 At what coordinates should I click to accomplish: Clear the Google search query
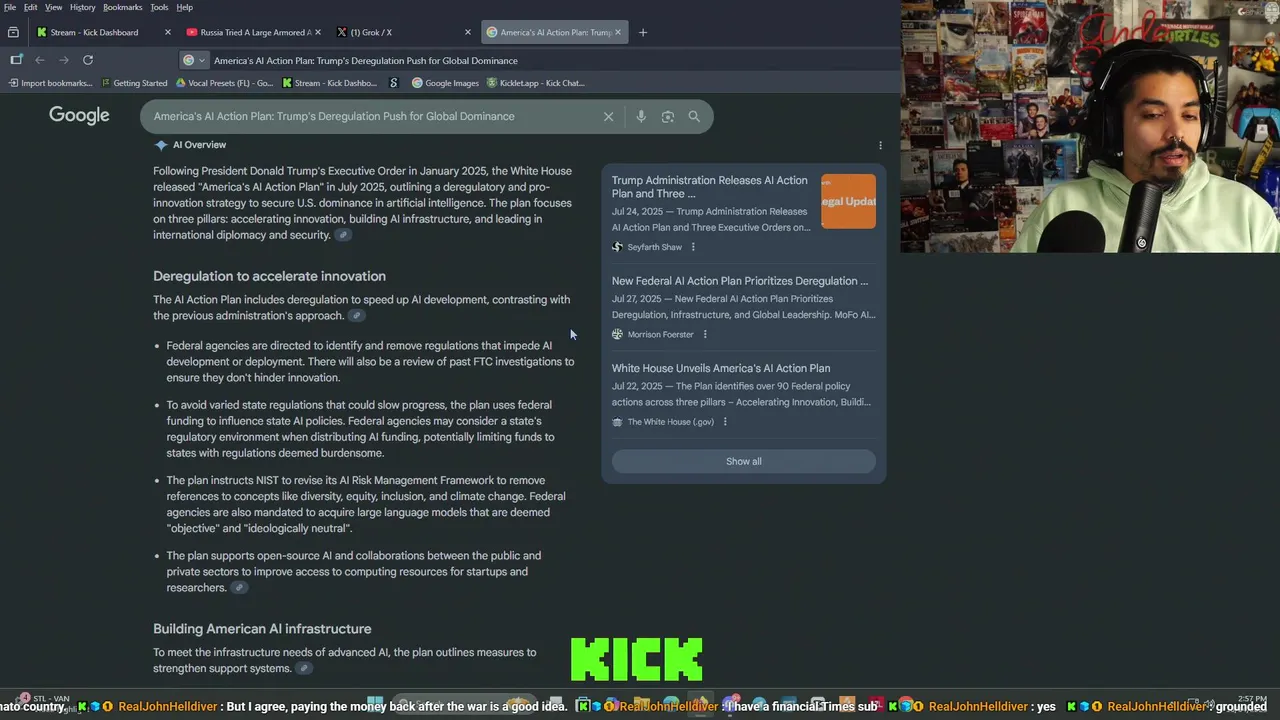pos(608,117)
